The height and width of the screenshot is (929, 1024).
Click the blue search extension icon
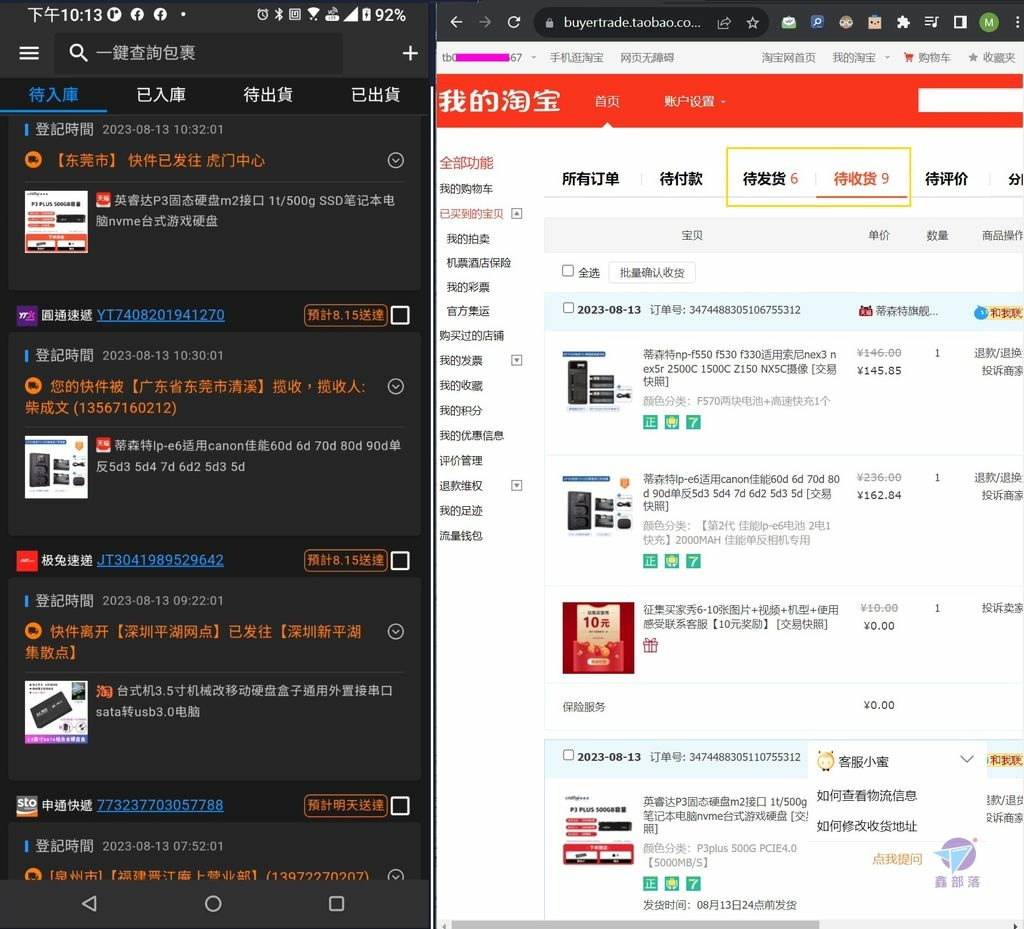817,22
